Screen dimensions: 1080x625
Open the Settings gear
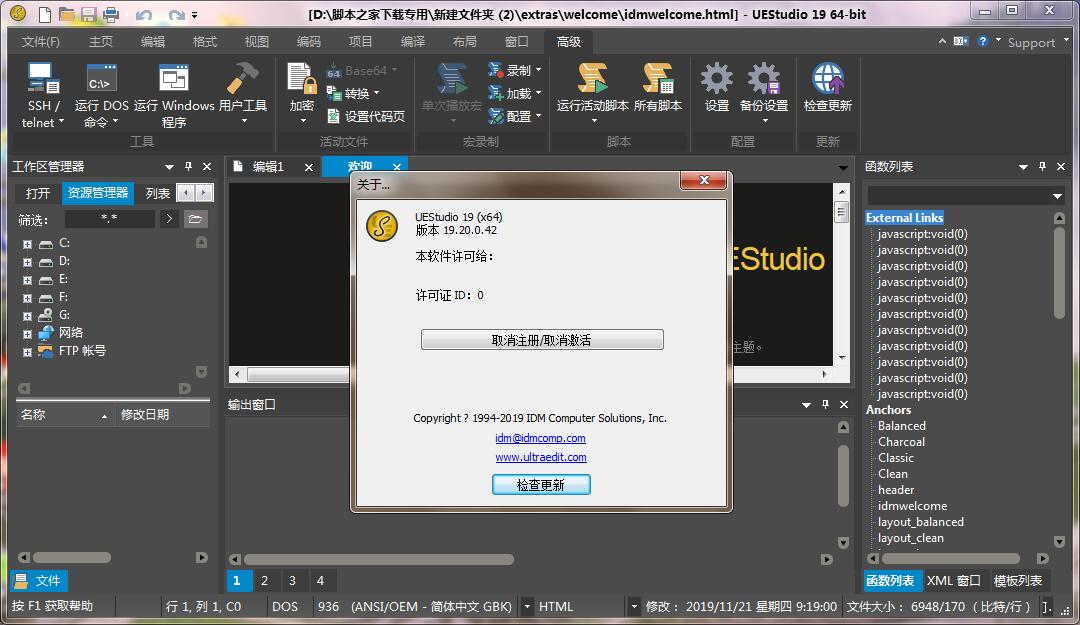(716, 88)
